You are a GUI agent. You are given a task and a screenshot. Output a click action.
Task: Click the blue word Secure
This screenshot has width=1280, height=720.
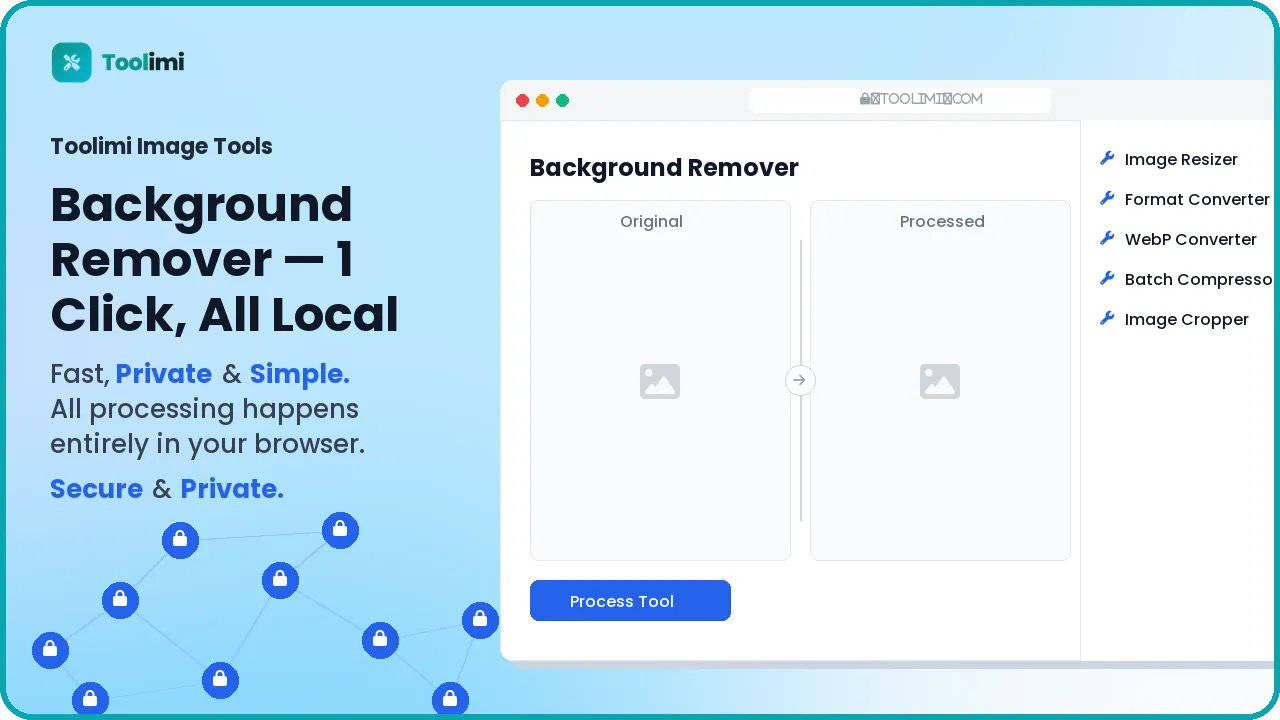pos(97,489)
